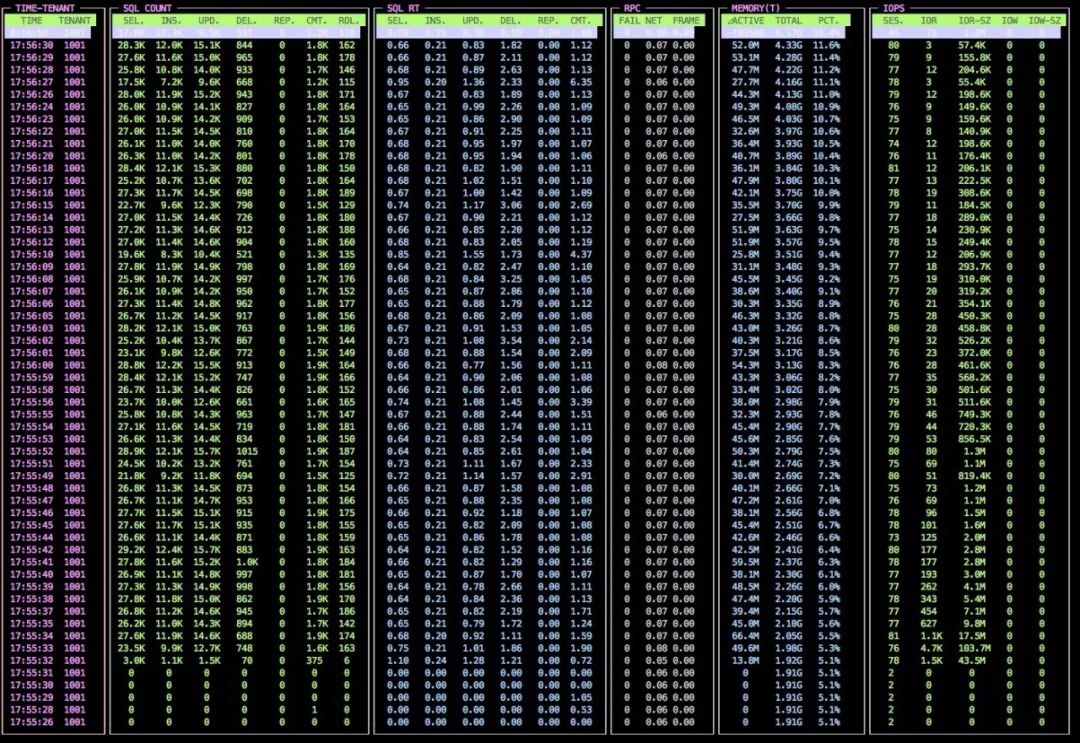This screenshot has height=743, width=1080.
Task: Click the 66.4M active memory value
Action: (745, 636)
